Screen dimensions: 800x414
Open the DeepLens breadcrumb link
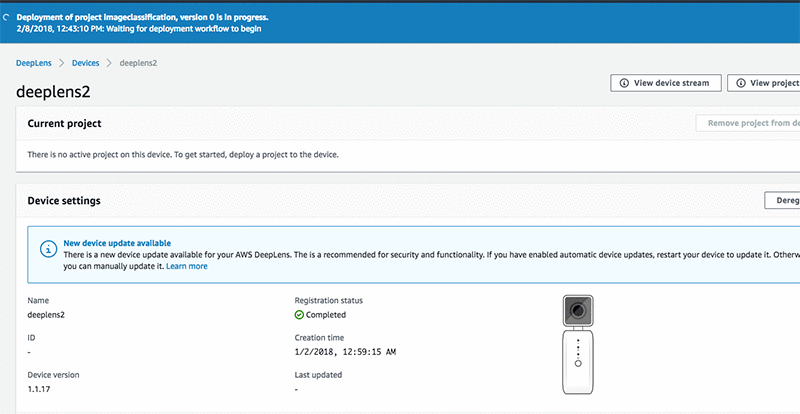(34, 63)
